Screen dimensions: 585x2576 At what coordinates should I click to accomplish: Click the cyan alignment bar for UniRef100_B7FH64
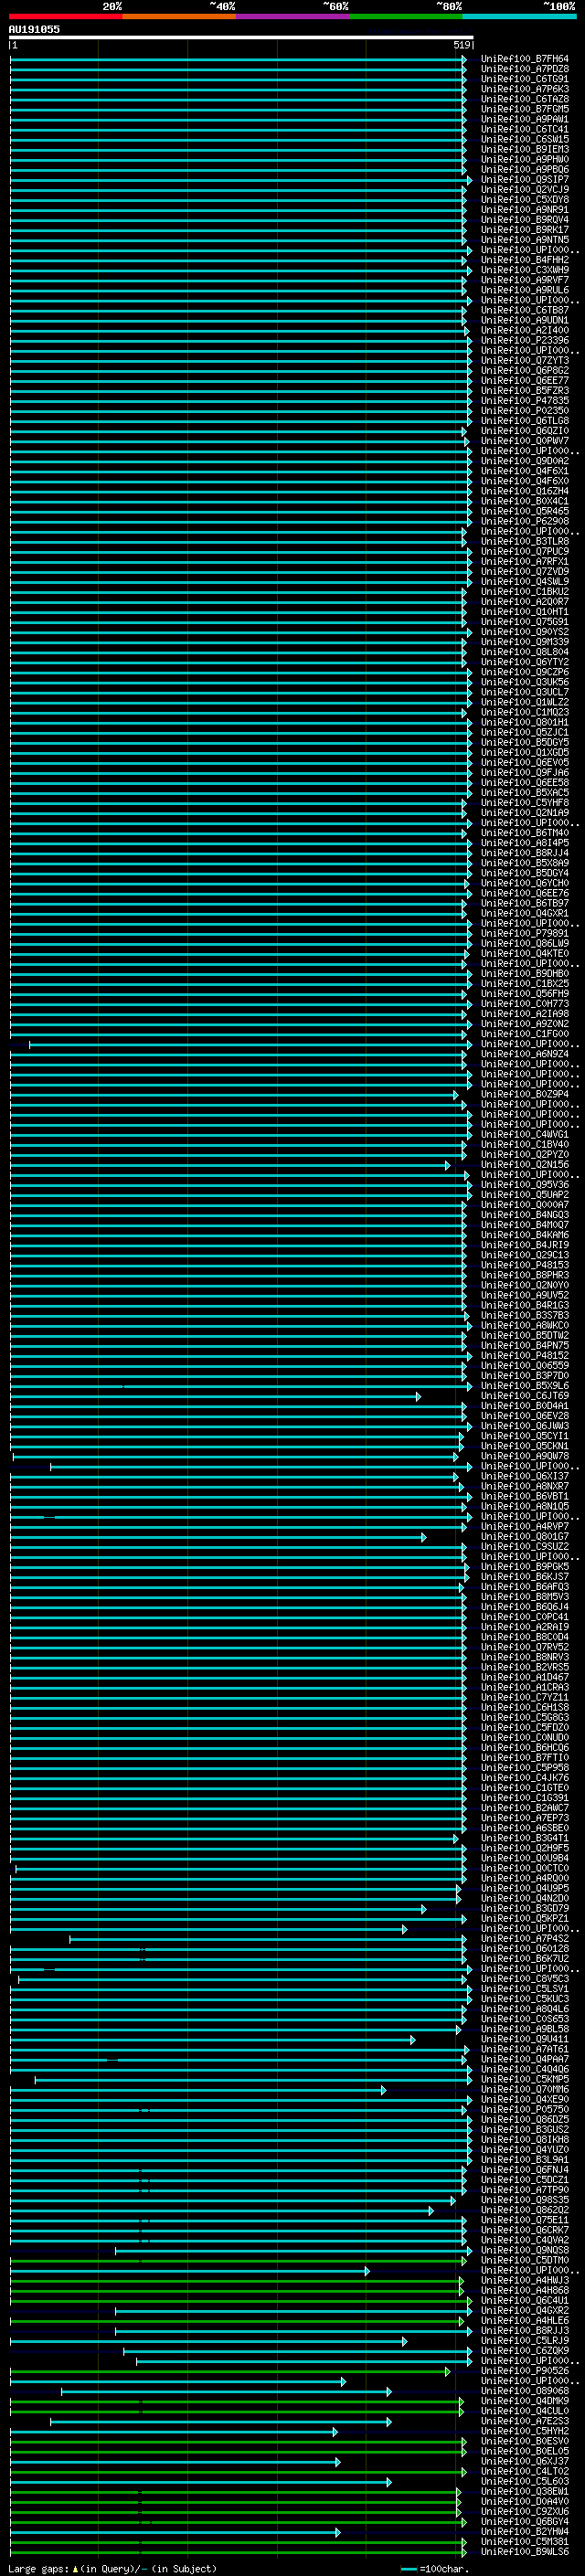point(238,59)
